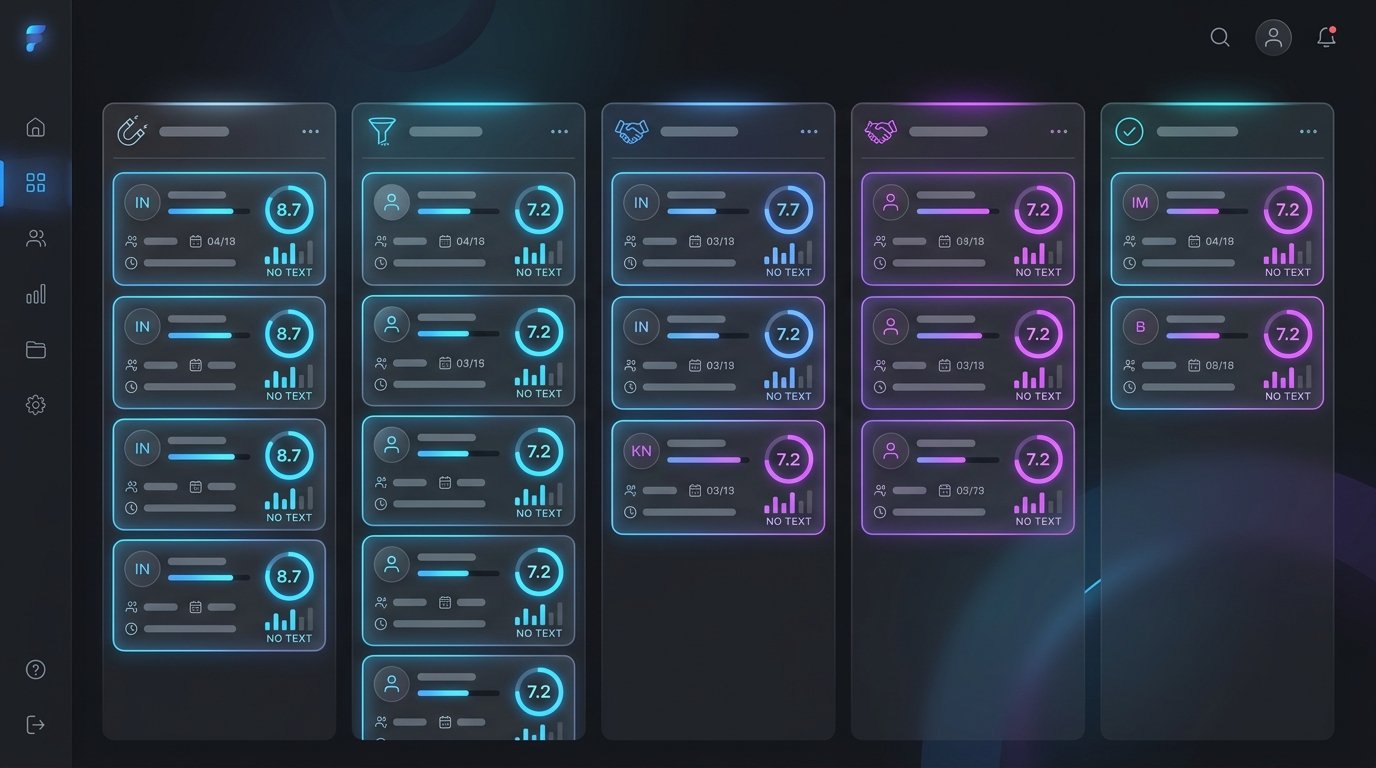Viewport: 1376px width, 768px height.
Task: Click the calendar icon on the KN card
Action: 695,490
